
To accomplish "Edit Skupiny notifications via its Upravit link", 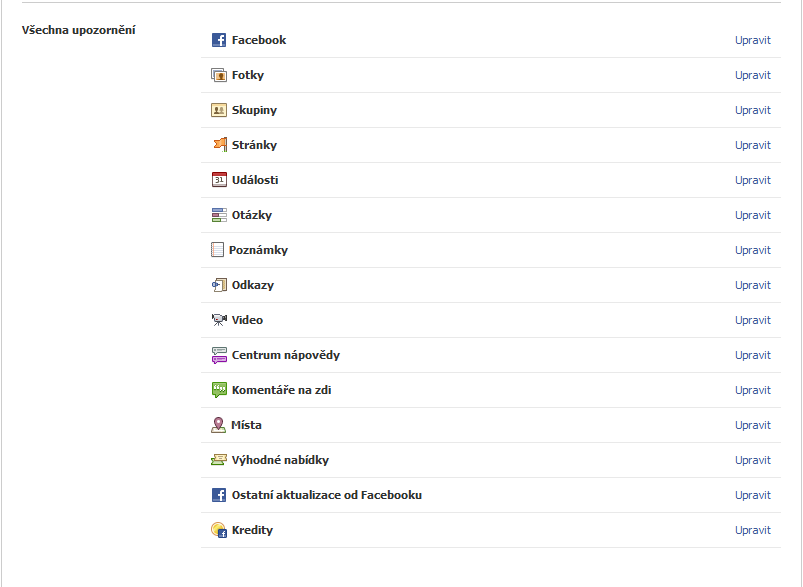I will (753, 110).
